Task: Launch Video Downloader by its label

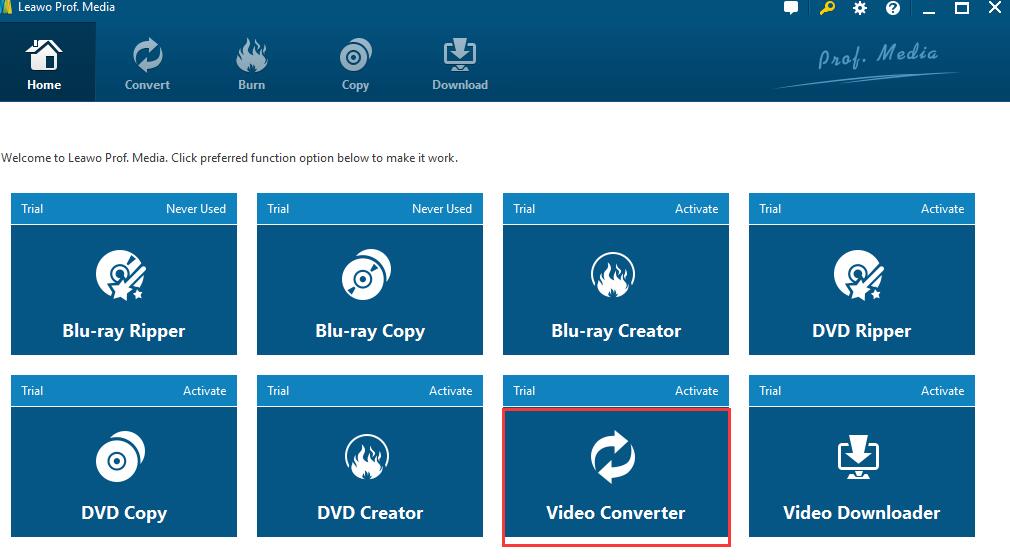Action: click(861, 513)
